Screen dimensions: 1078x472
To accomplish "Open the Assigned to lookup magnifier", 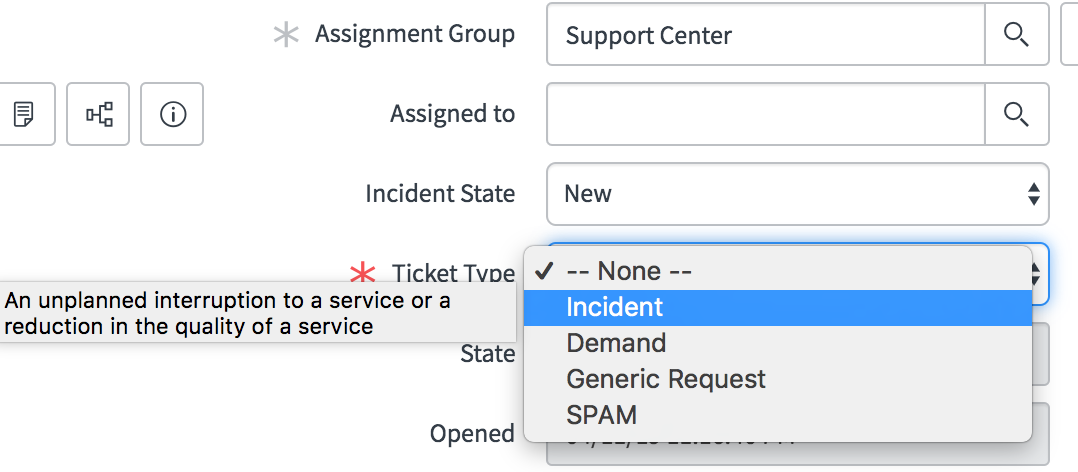I will coord(1017,114).
